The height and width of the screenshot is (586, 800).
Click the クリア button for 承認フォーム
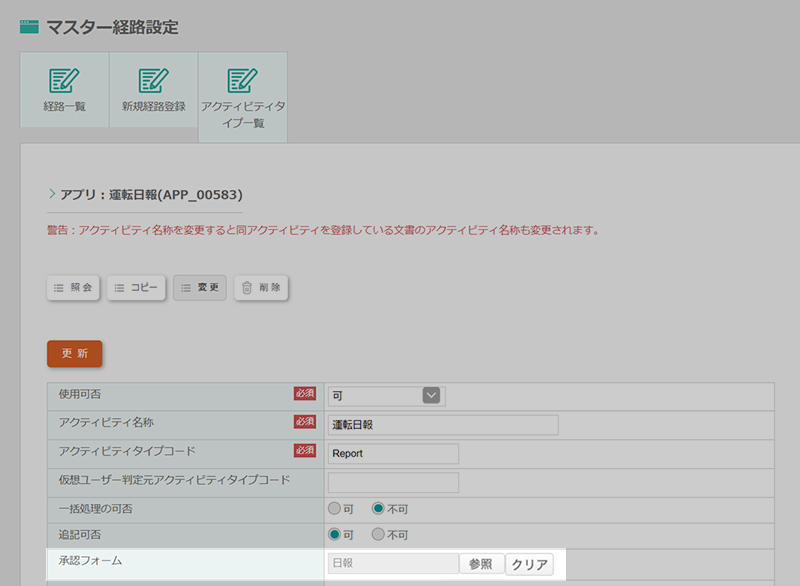[530, 564]
